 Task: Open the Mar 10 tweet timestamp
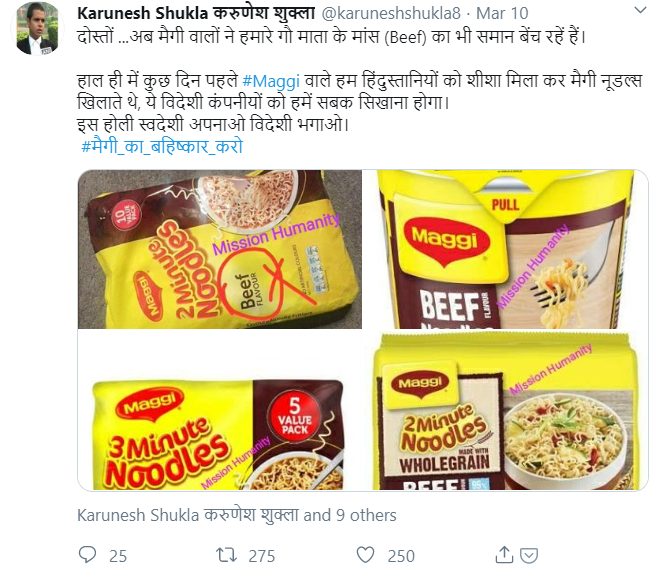[x=502, y=13]
